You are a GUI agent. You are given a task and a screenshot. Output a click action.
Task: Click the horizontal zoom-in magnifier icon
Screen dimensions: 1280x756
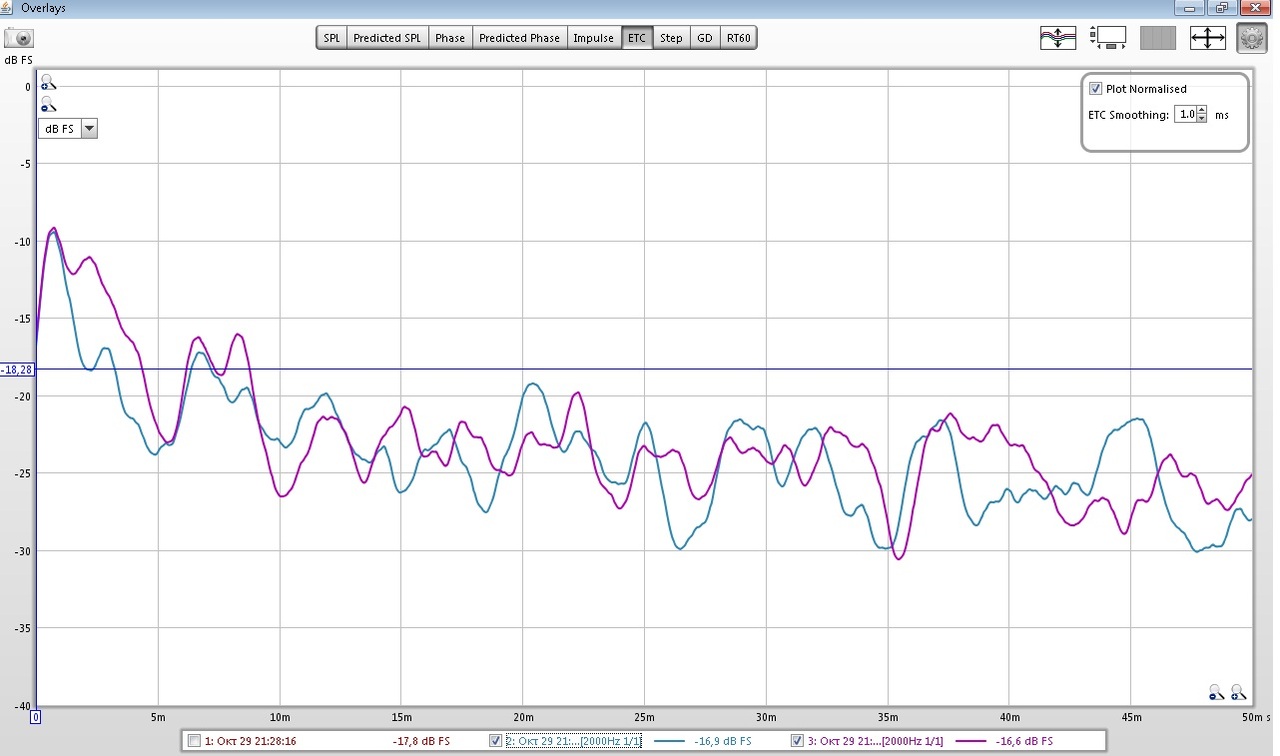click(x=1239, y=692)
